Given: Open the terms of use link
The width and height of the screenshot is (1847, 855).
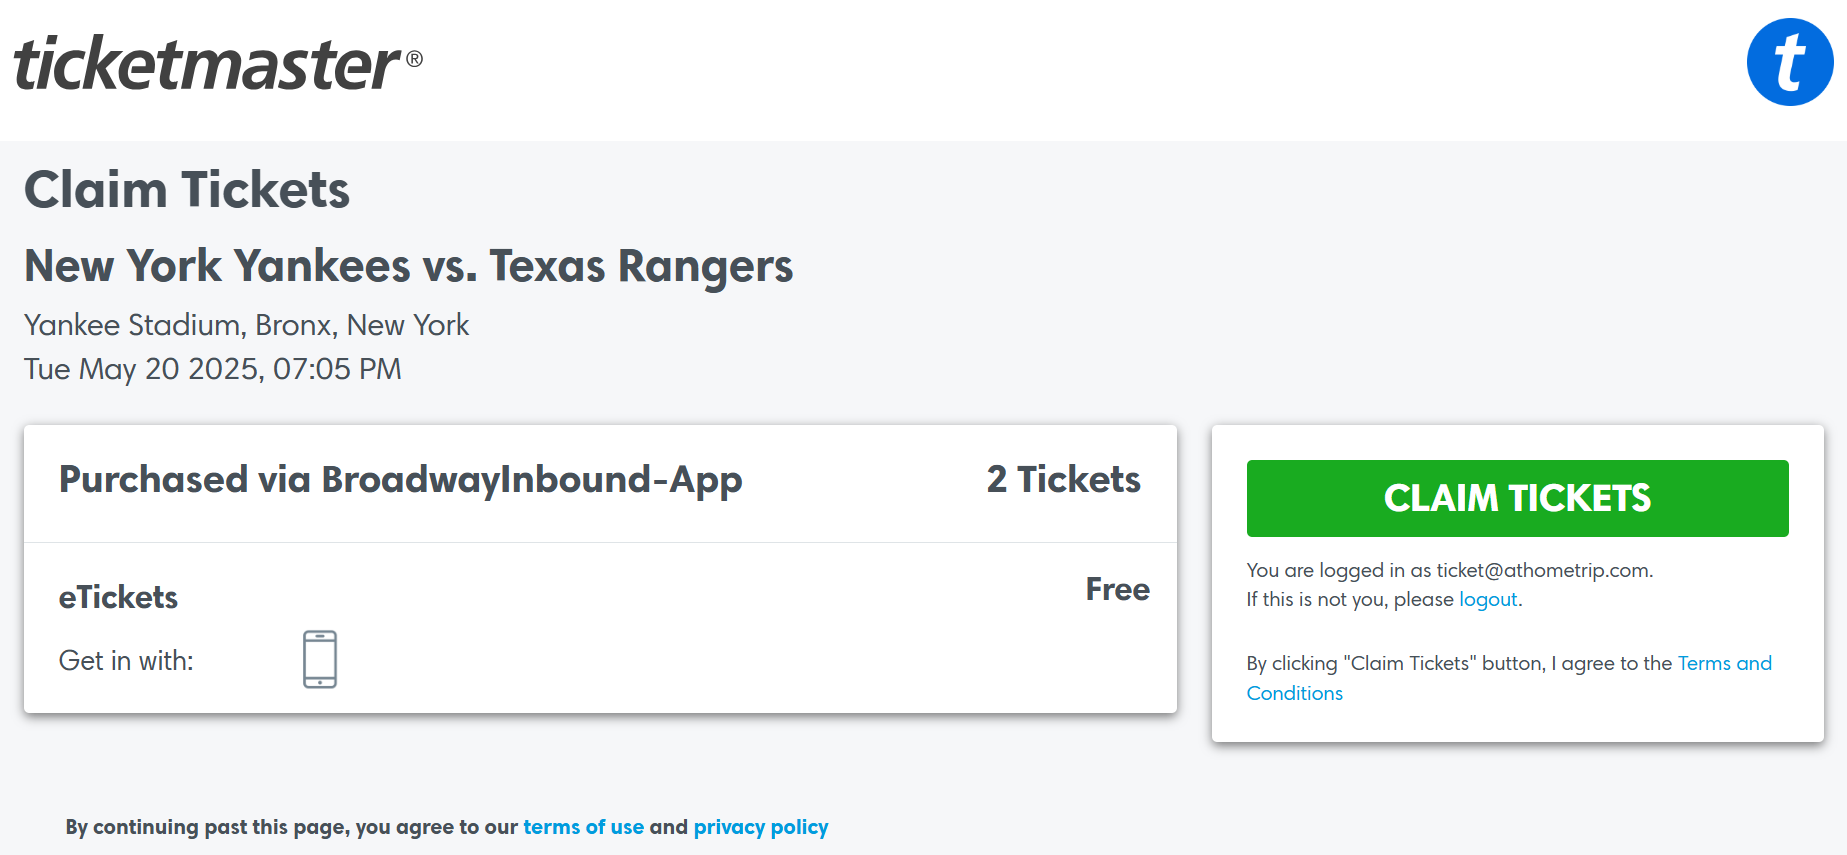Looking at the screenshot, I should pyautogui.click(x=583, y=827).
